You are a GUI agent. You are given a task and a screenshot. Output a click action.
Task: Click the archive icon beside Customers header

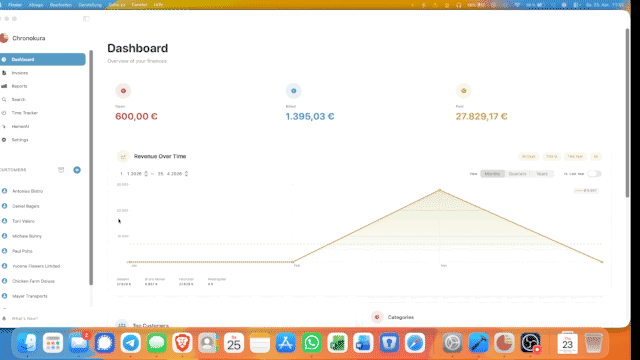61,170
